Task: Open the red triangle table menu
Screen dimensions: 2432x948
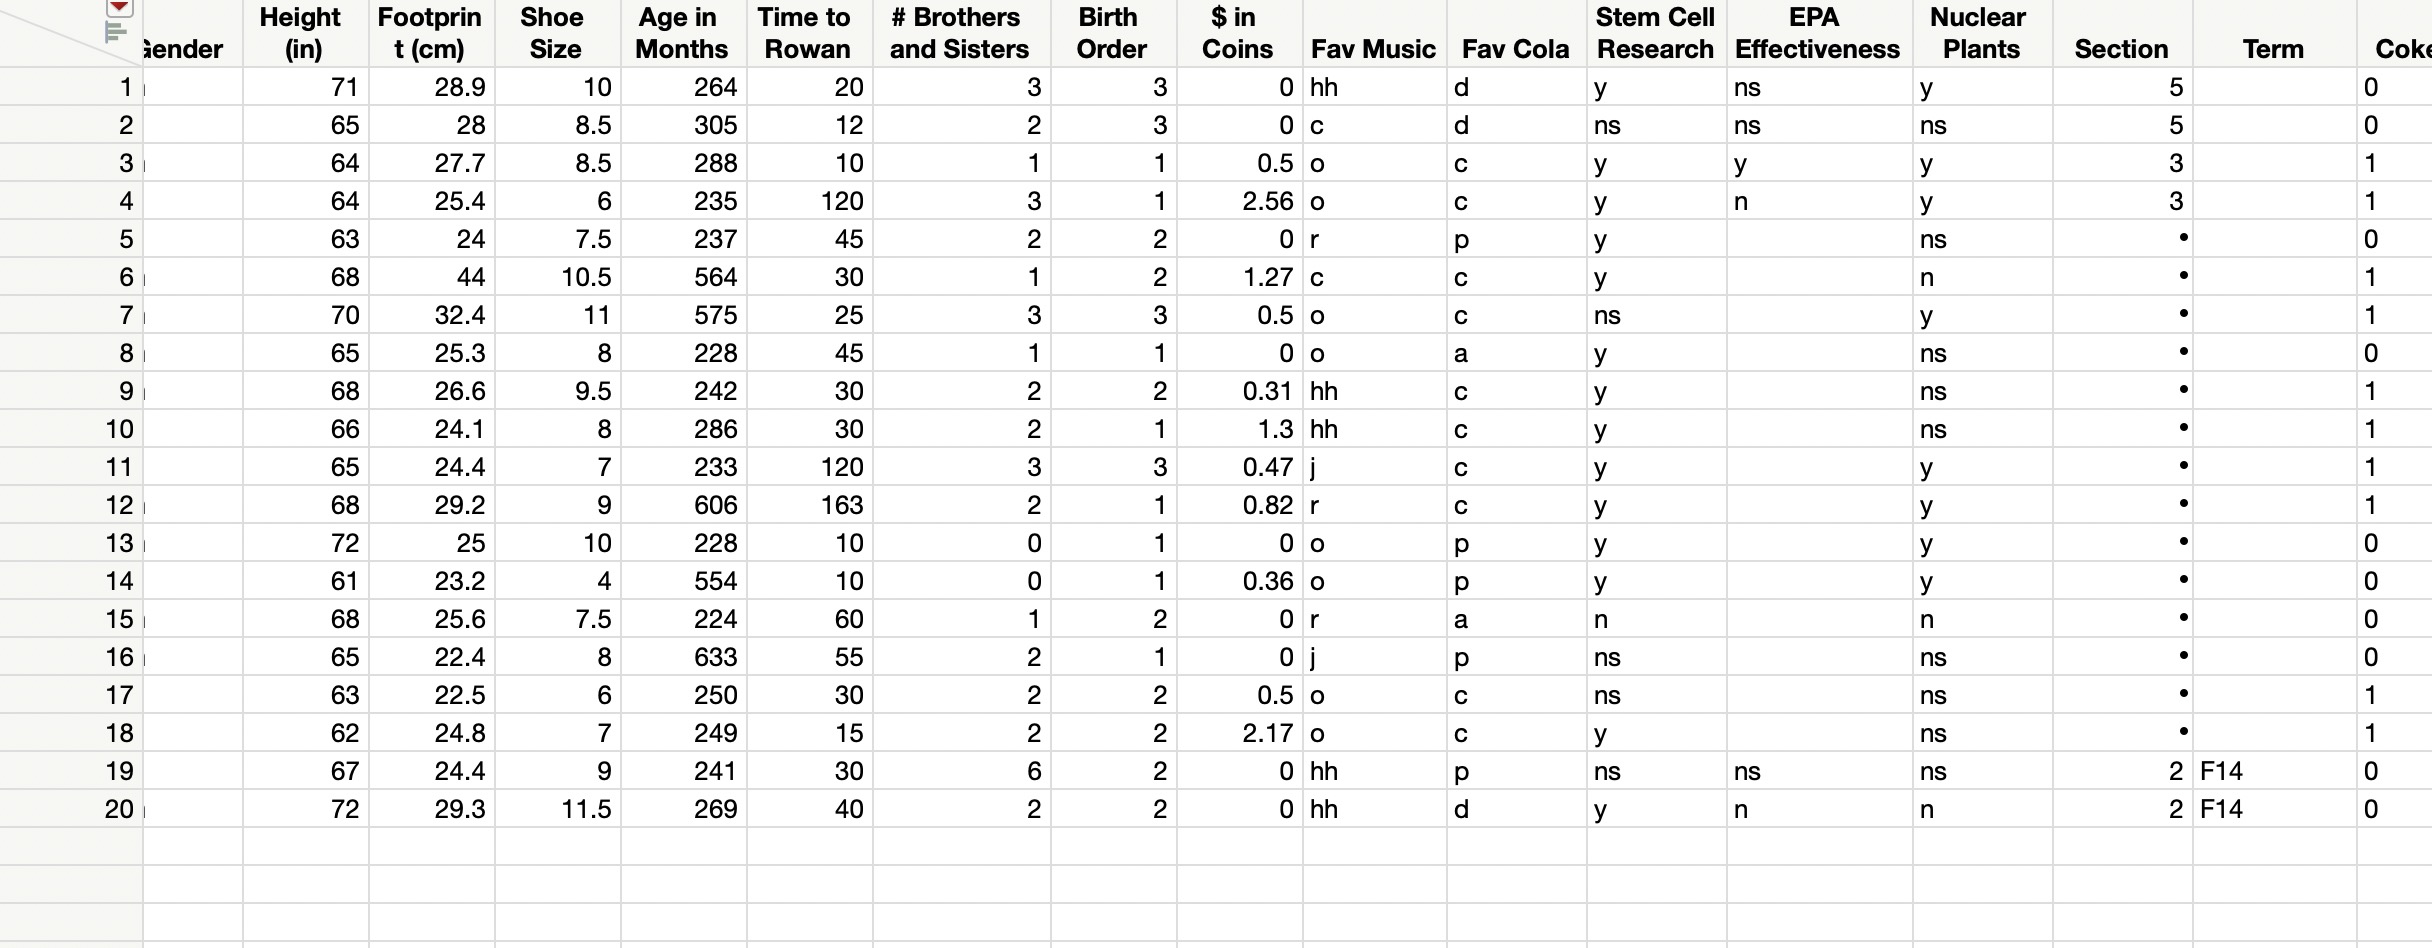Action: (119, 8)
